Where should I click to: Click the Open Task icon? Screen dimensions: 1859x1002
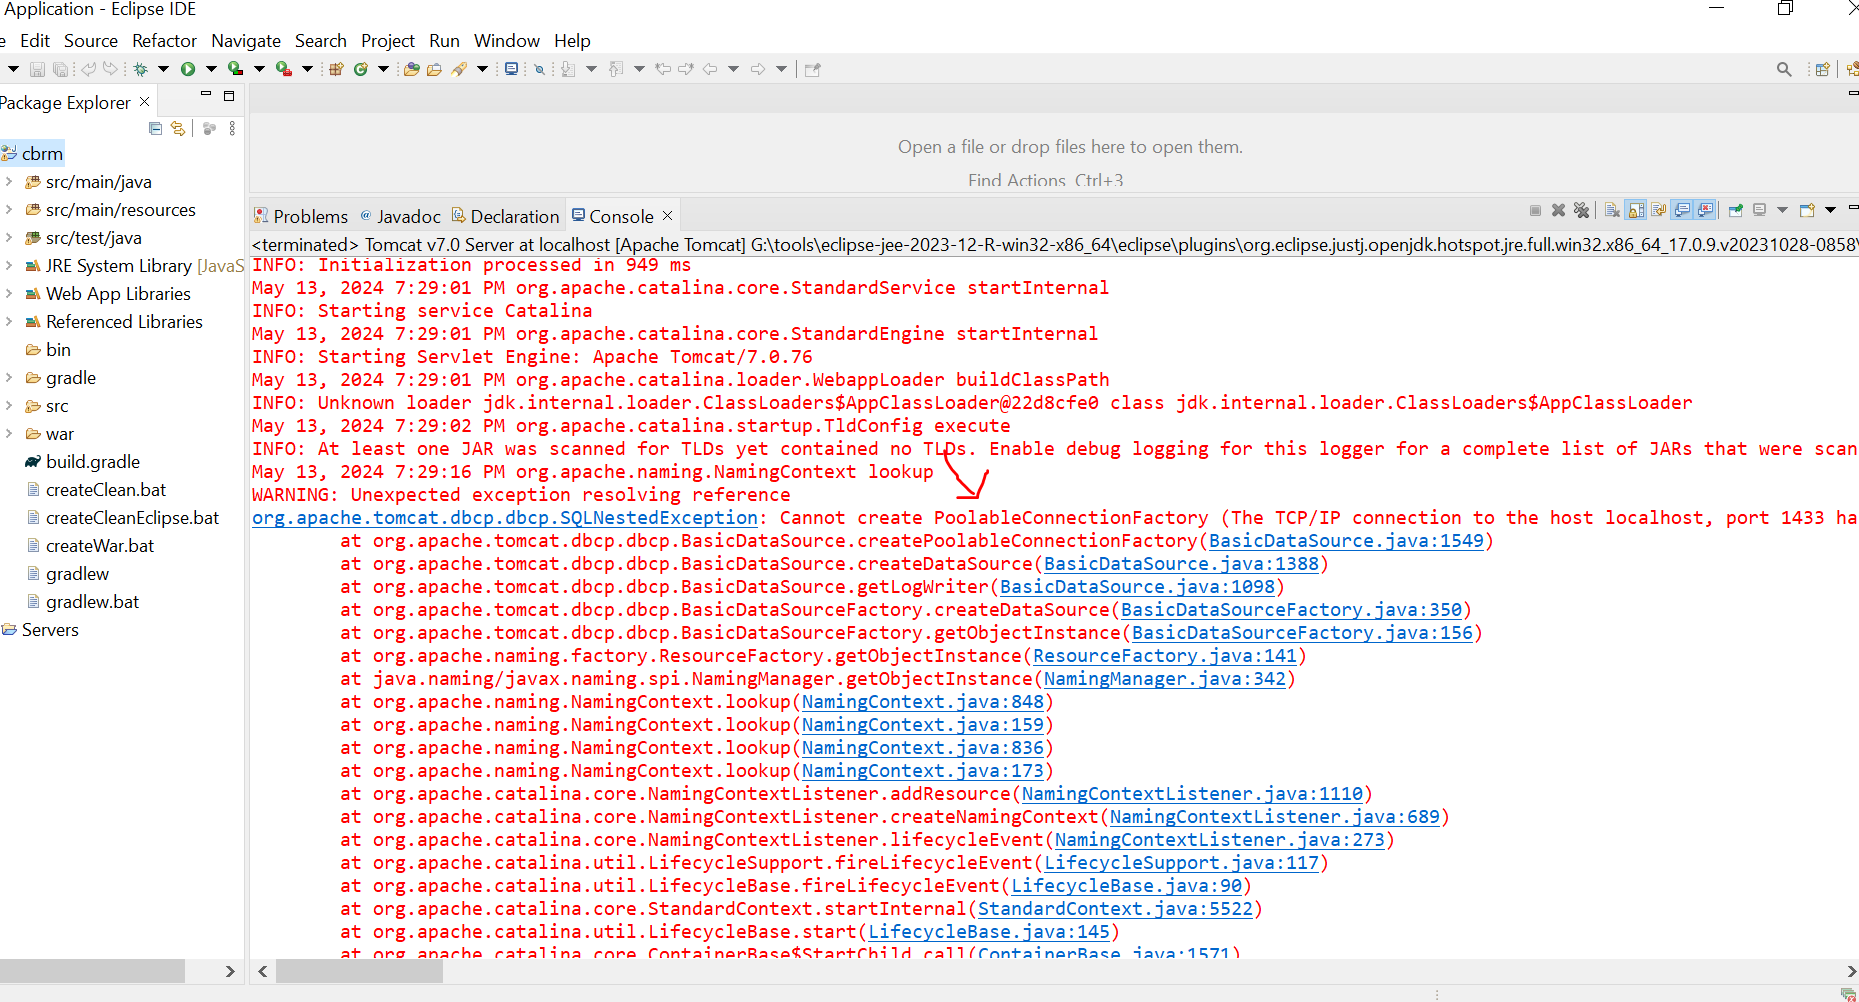434,69
